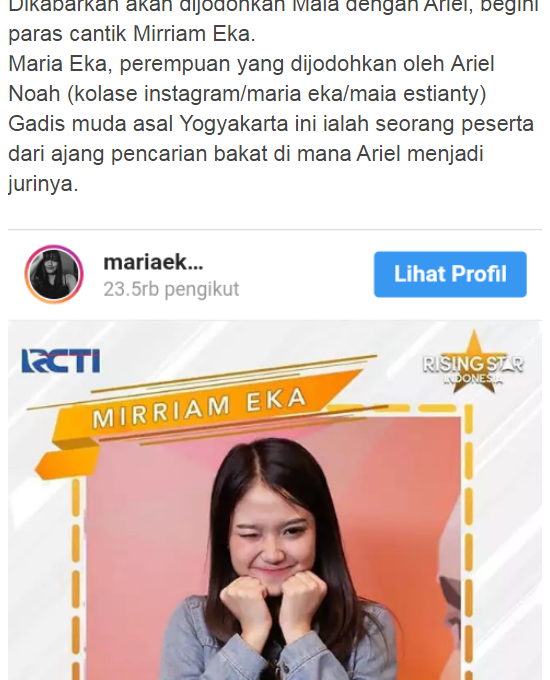Click the Lihat Profil button

tap(450, 274)
